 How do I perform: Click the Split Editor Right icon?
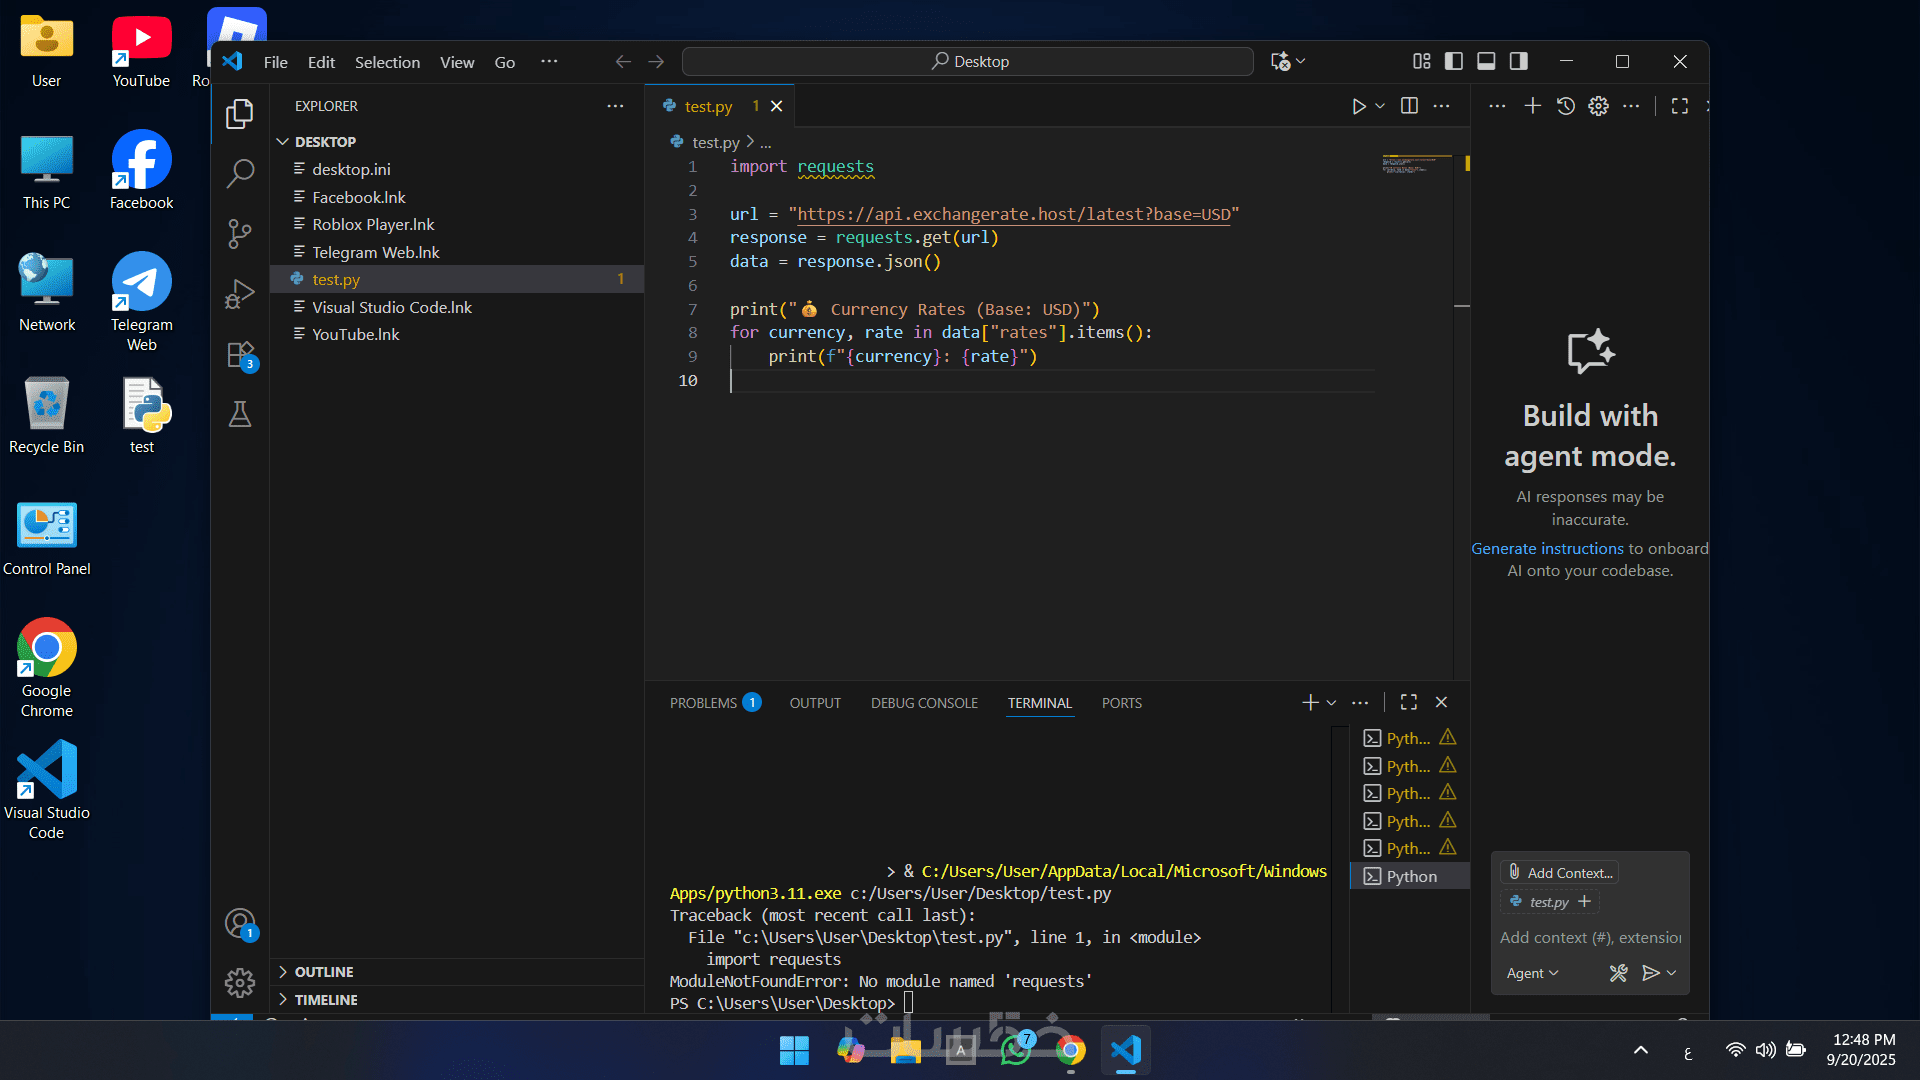click(x=1409, y=106)
